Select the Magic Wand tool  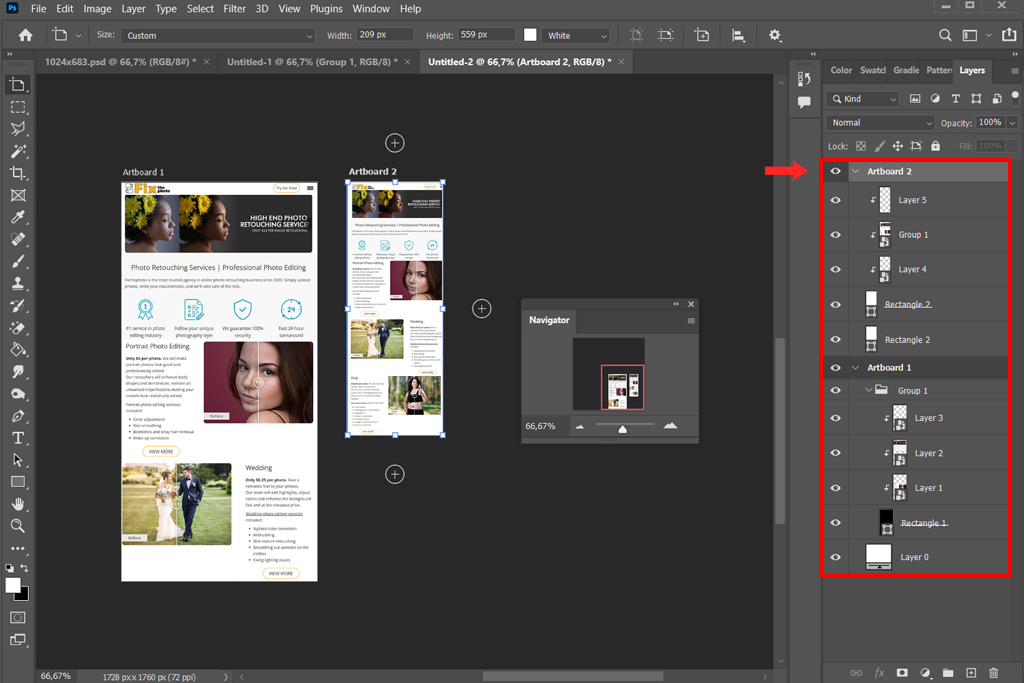click(x=18, y=151)
